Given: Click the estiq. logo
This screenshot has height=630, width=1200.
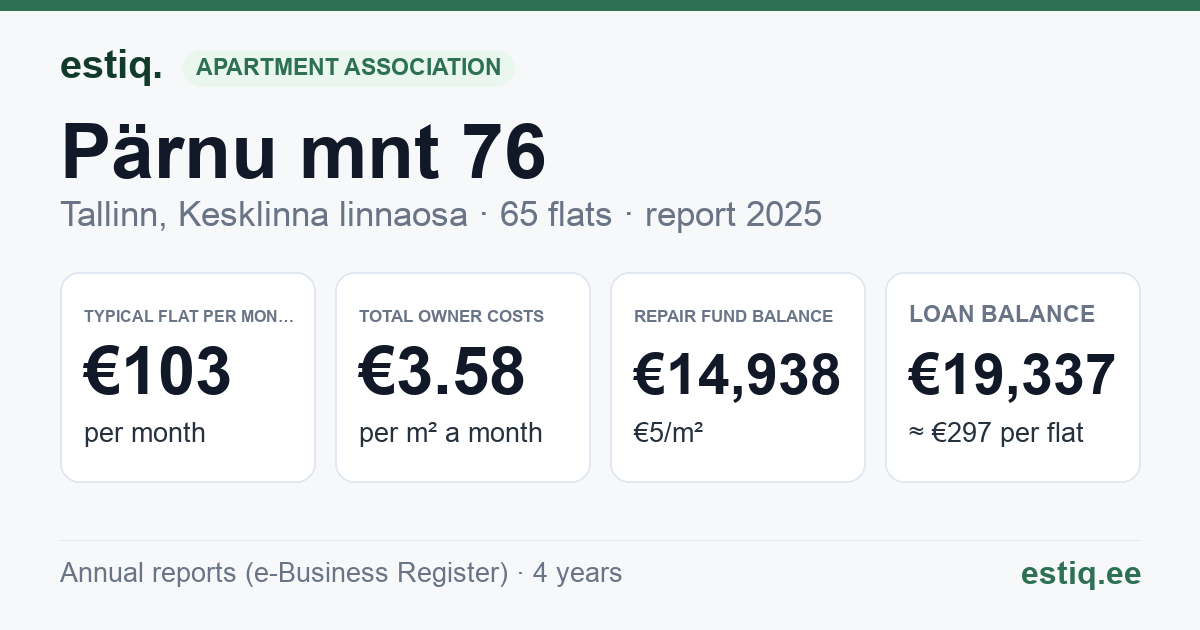Looking at the screenshot, I should (111, 66).
